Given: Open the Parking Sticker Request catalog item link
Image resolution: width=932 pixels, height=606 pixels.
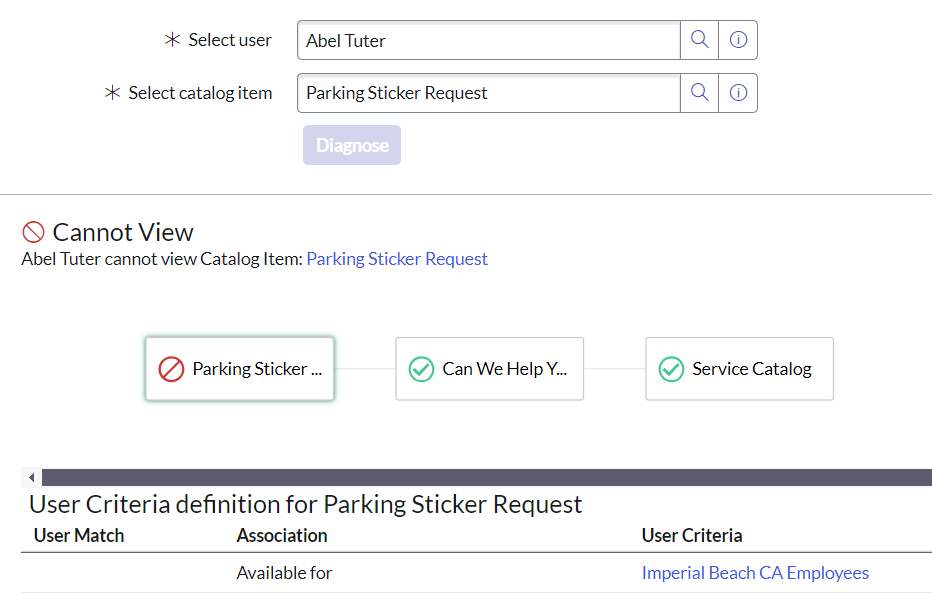Looking at the screenshot, I should click(x=397, y=259).
